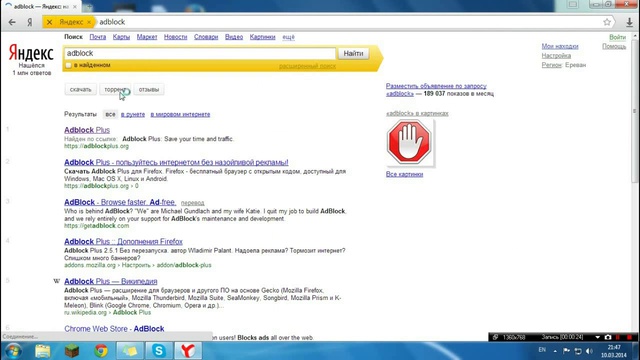The height and width of the screenshot is (360, 640).
Task: Open the sticky notes taskbar icon
Action: [x=130, y=351]
